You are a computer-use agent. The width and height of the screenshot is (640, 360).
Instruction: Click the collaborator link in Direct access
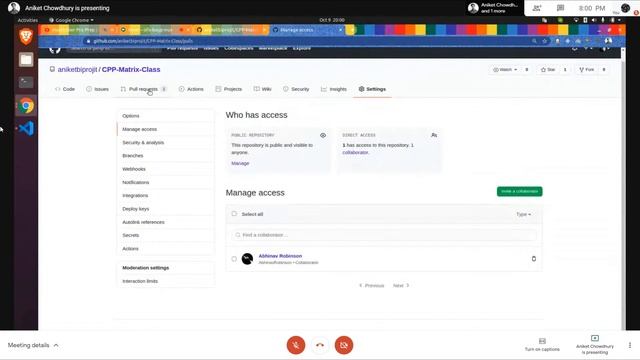tap(355, 152)
